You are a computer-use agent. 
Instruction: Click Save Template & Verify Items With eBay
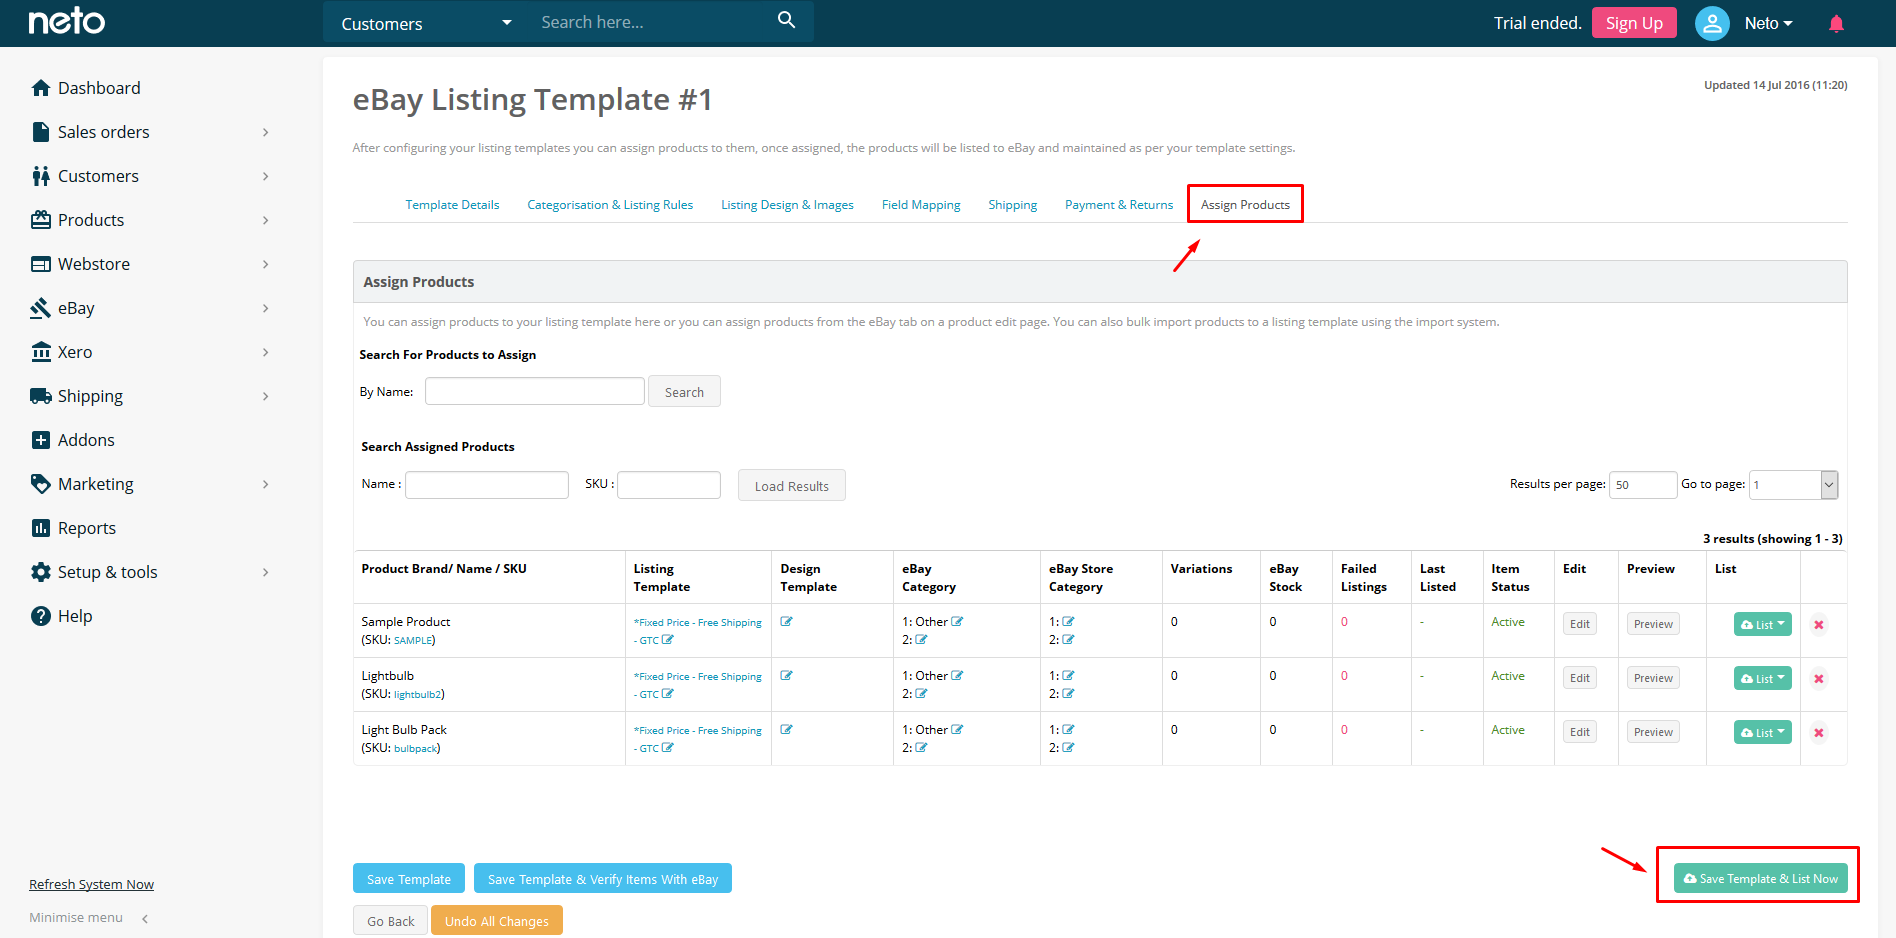[603, 879]
